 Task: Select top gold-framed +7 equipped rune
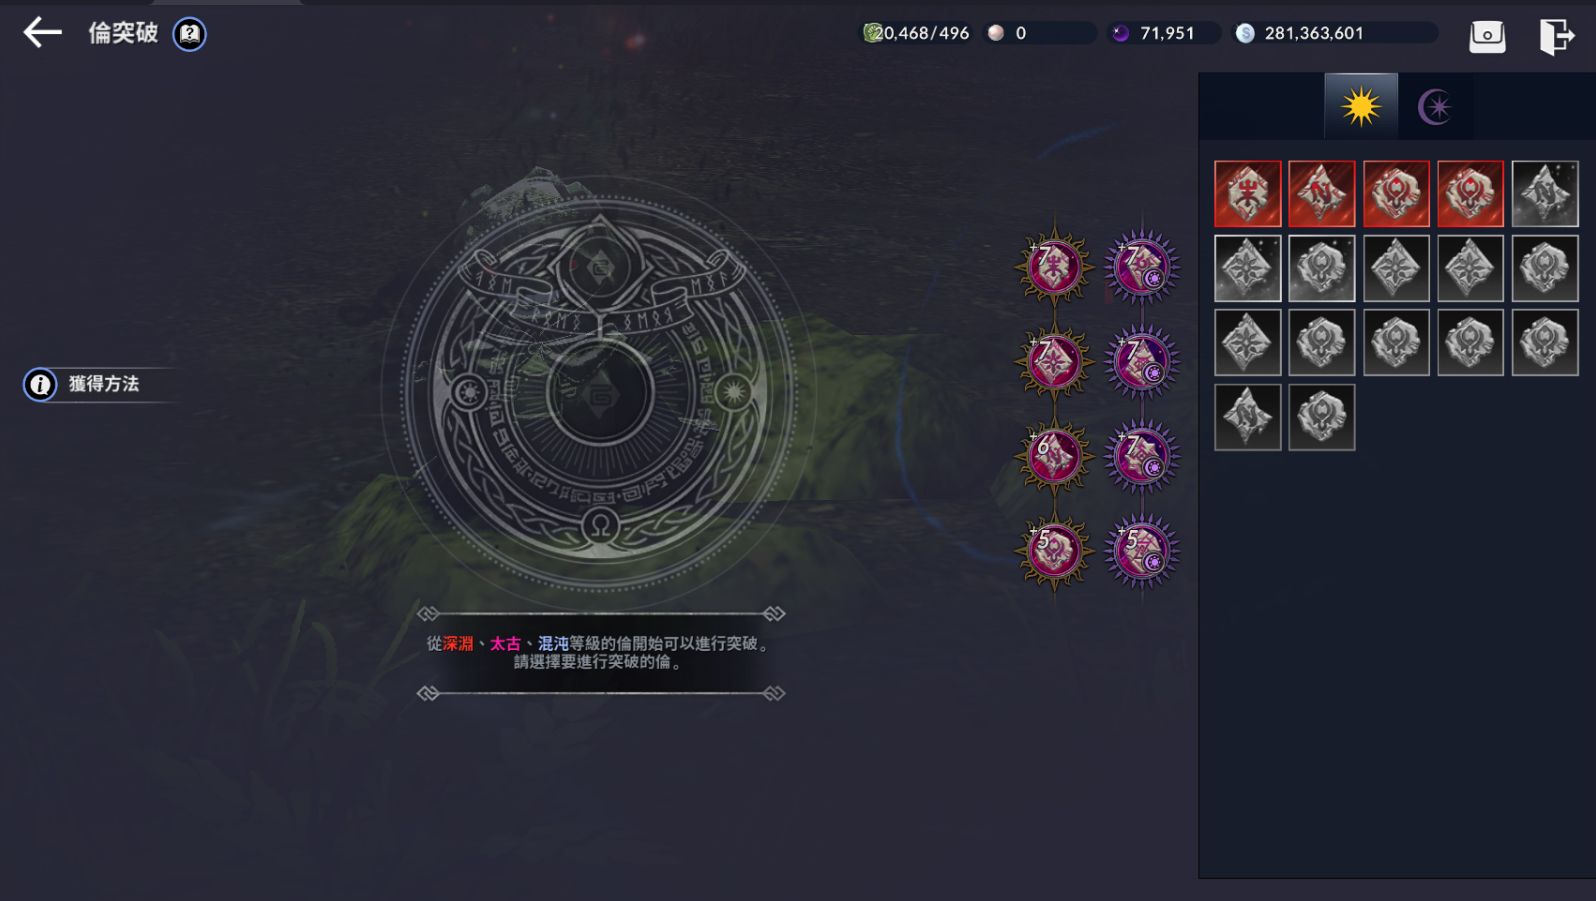1053,267
